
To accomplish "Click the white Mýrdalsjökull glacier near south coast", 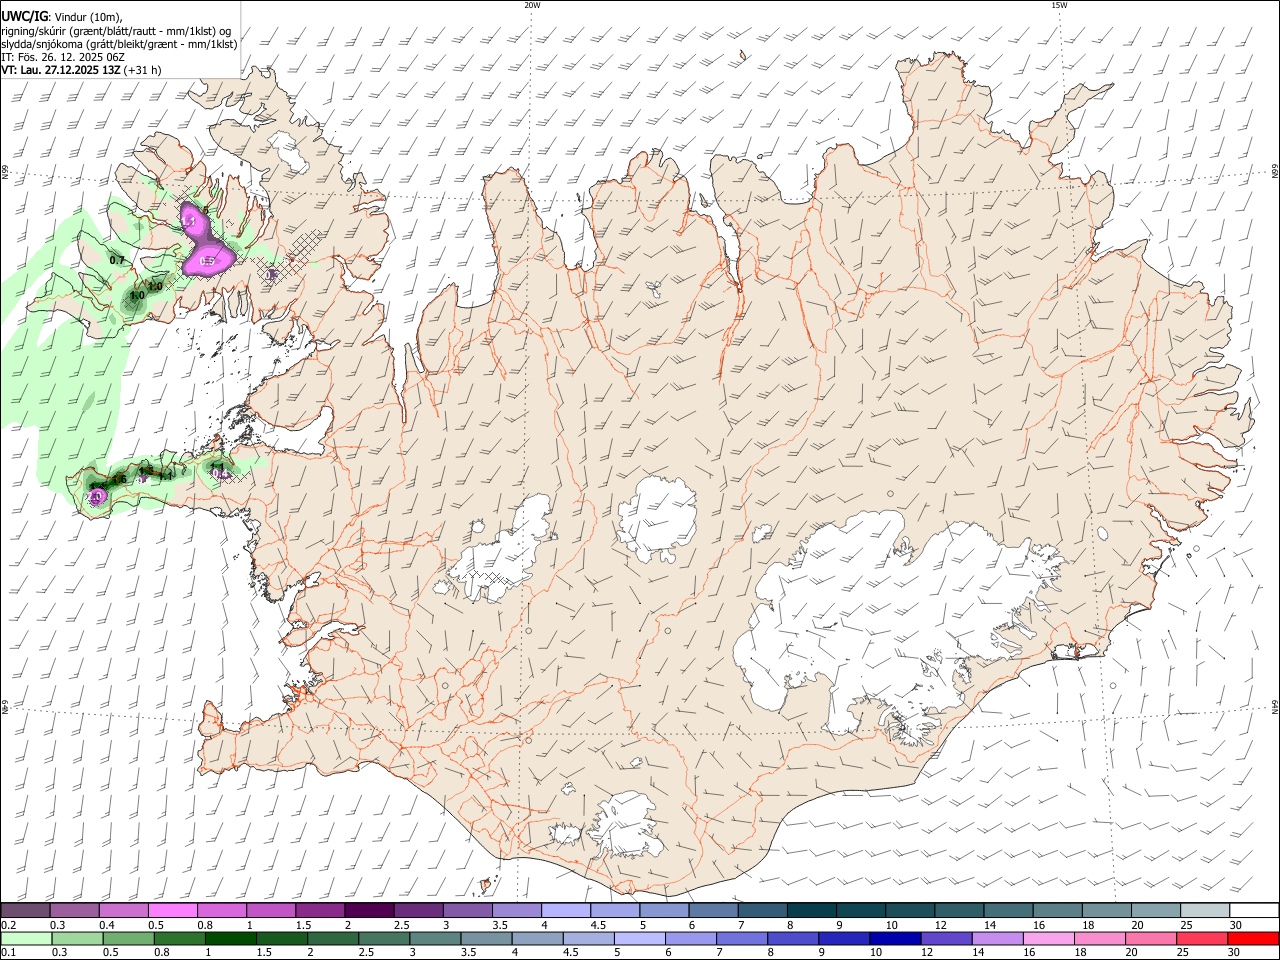I will click(624, 826).
